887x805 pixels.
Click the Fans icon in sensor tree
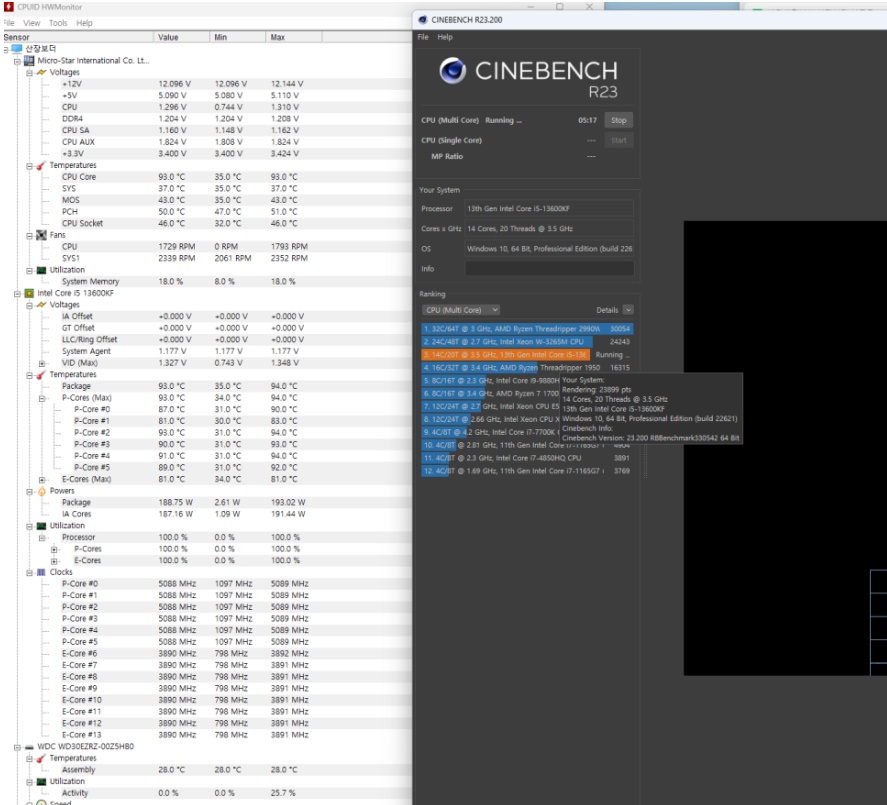[x=41, y=235]
